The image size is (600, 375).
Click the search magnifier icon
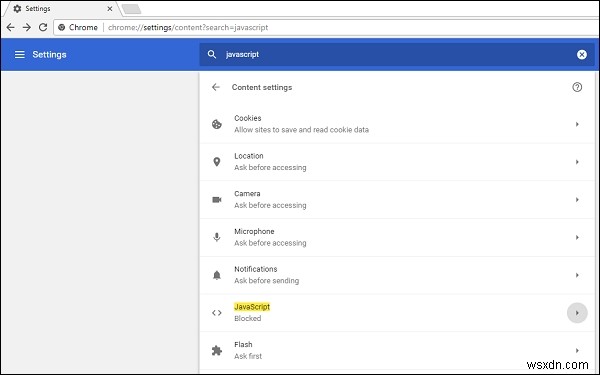[x=212, y=54]
